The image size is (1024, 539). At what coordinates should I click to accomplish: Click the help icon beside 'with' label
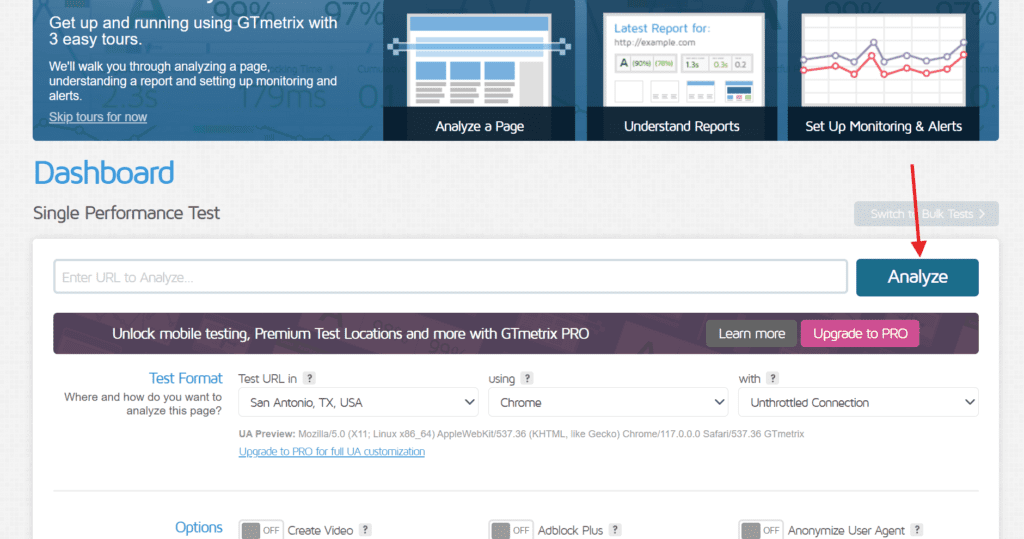[773, 378]
